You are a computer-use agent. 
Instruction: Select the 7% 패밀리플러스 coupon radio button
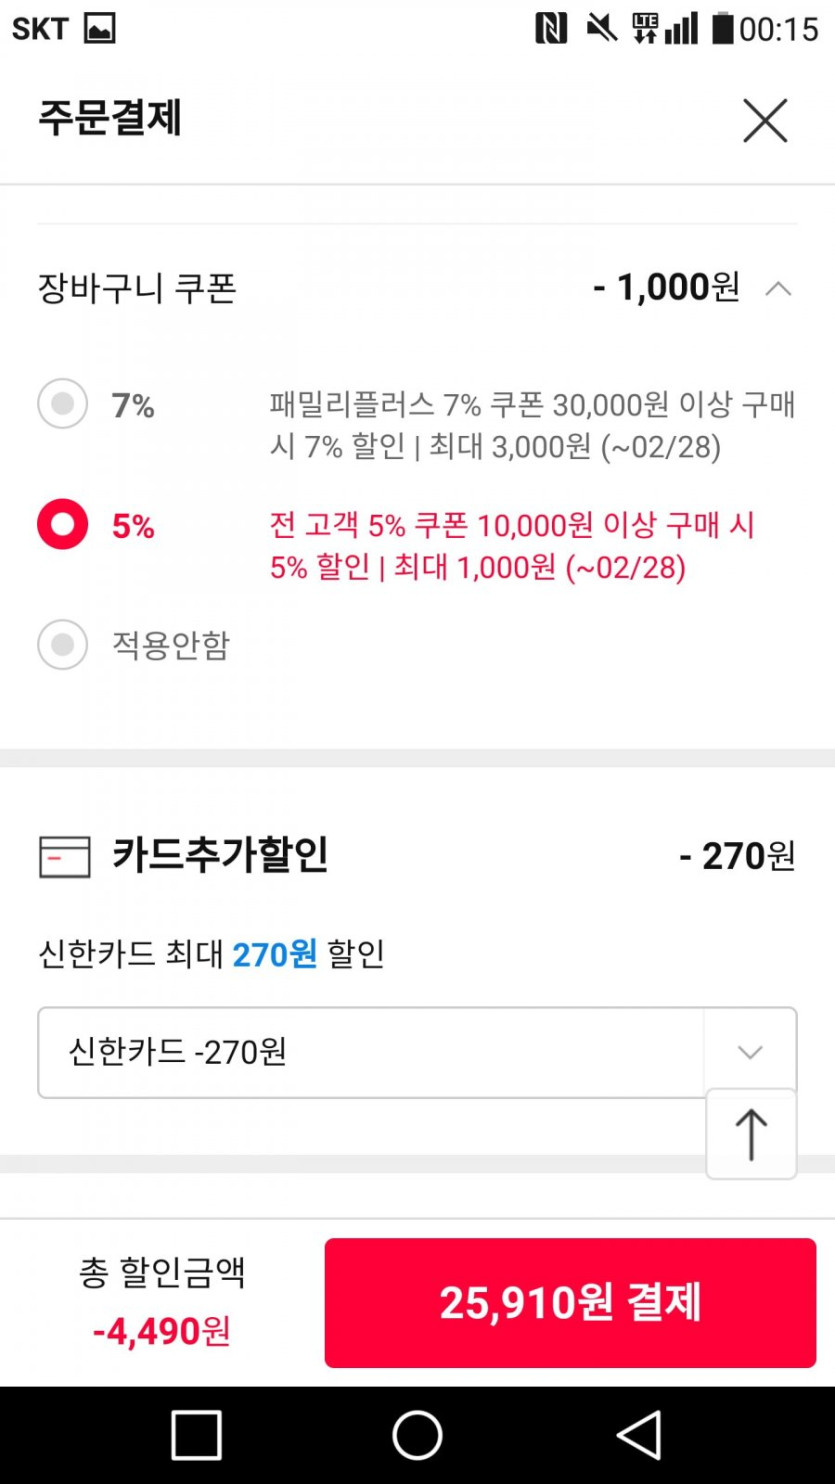coord(63,405)
